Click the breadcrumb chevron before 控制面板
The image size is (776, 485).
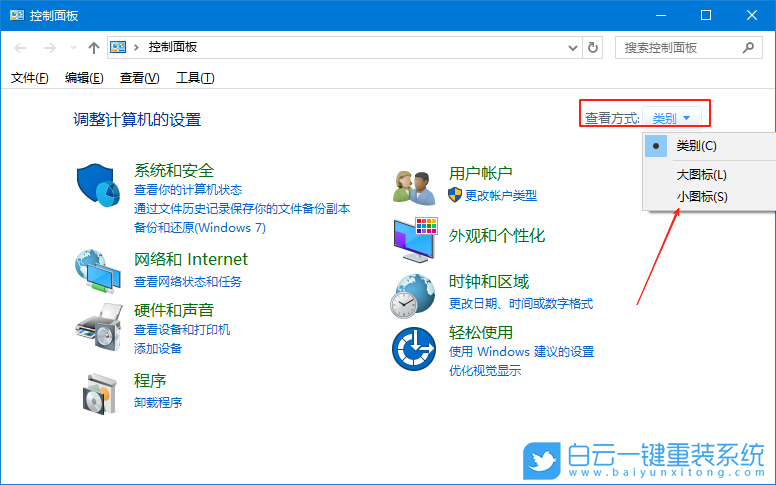[136, 48]
